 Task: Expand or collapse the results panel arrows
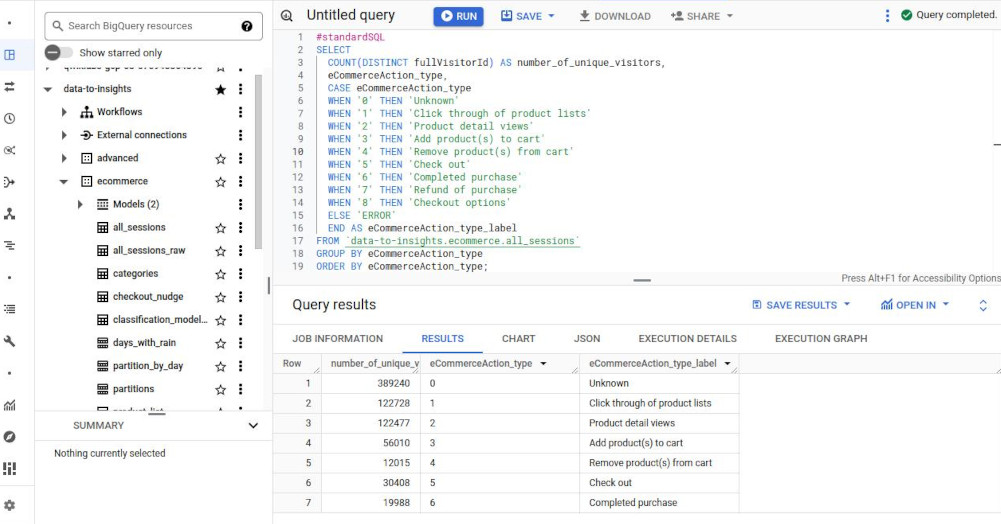pos(982,305)
